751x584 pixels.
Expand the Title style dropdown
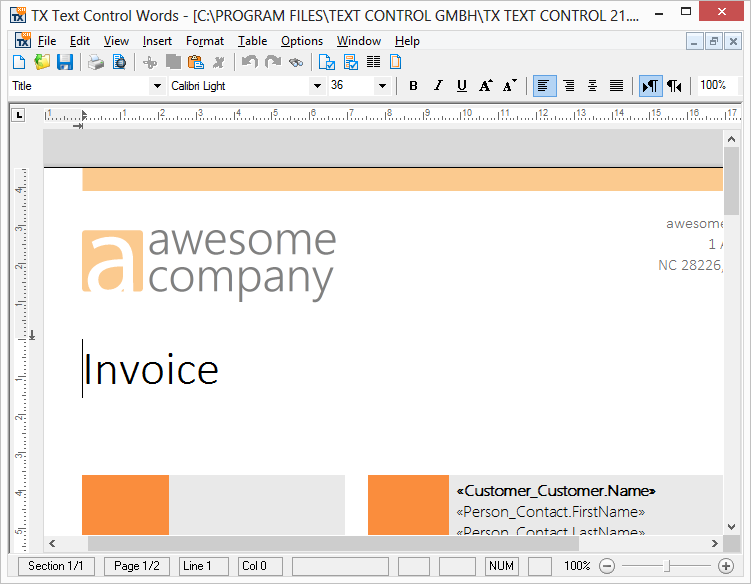tap(157, 86)
